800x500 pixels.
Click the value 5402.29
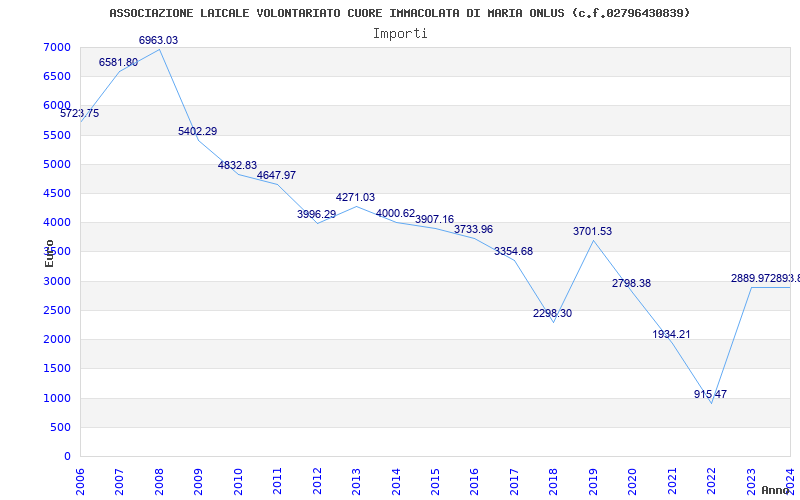coord(197,132)
